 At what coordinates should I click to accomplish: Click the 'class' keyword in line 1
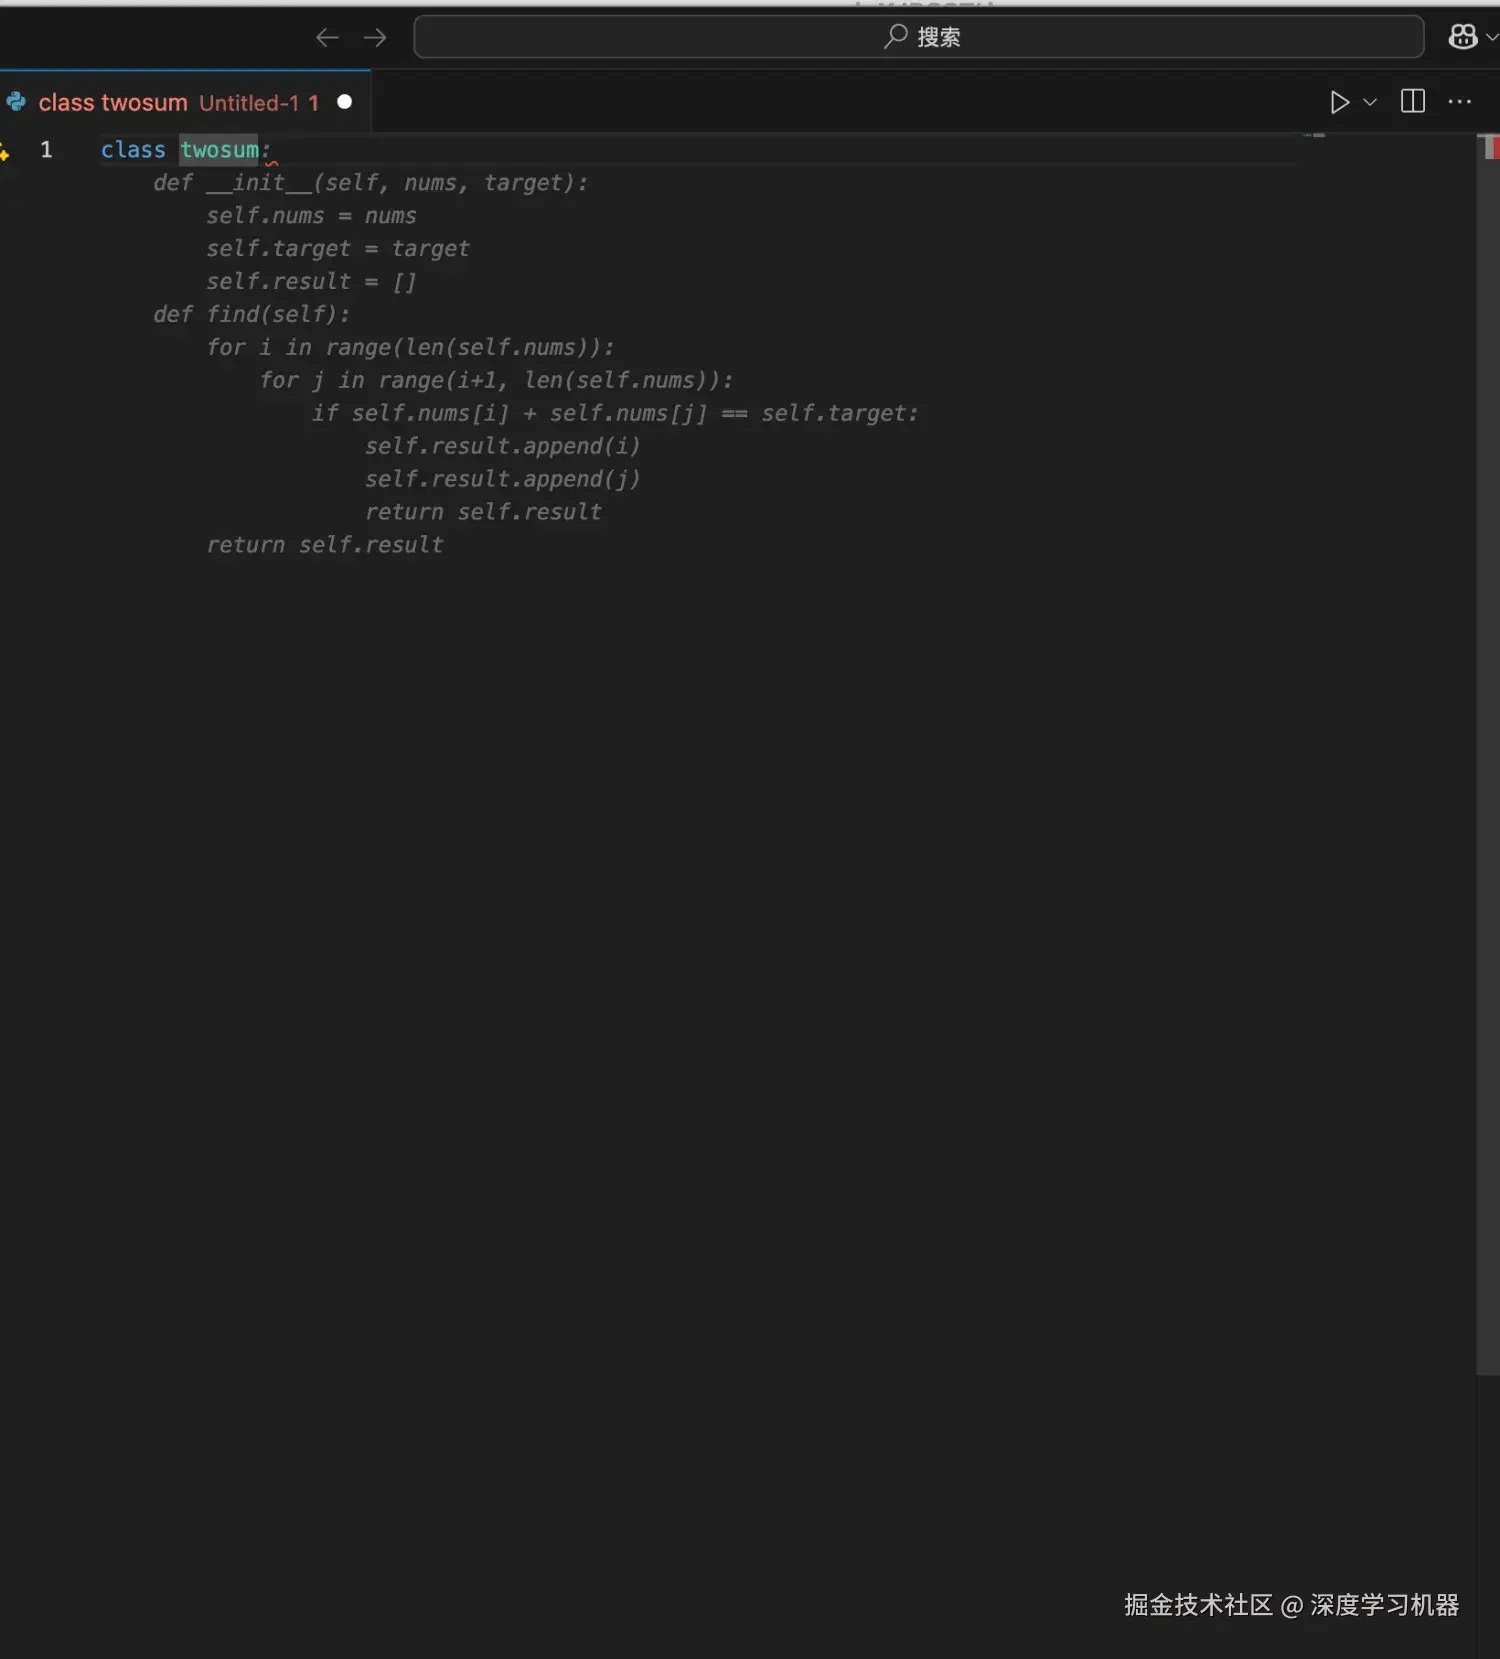[x=133, y=150]
